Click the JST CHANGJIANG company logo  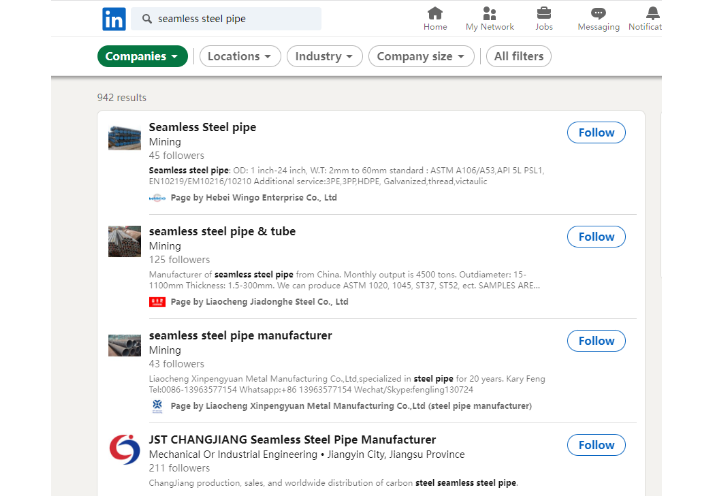(x=125, y=450)
